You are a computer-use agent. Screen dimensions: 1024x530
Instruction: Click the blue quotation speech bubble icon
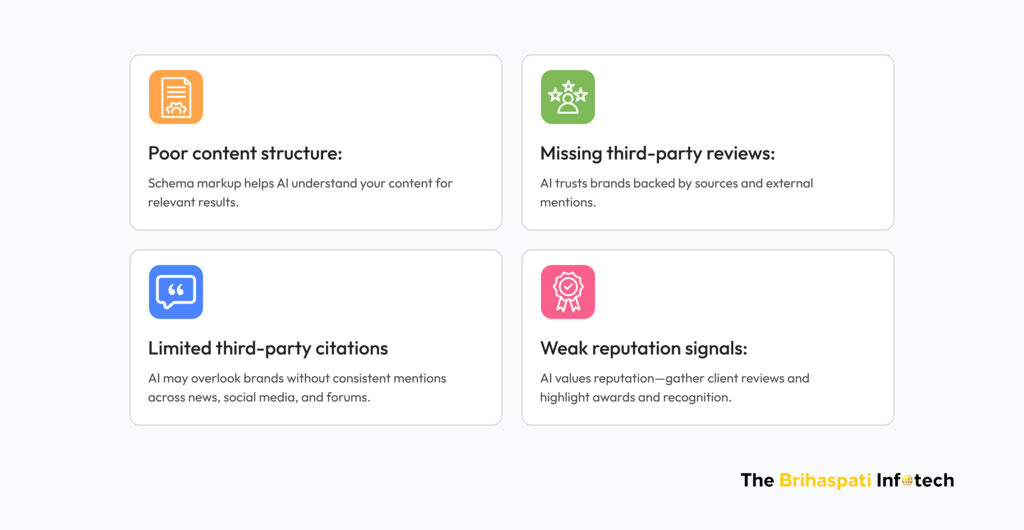176,292
